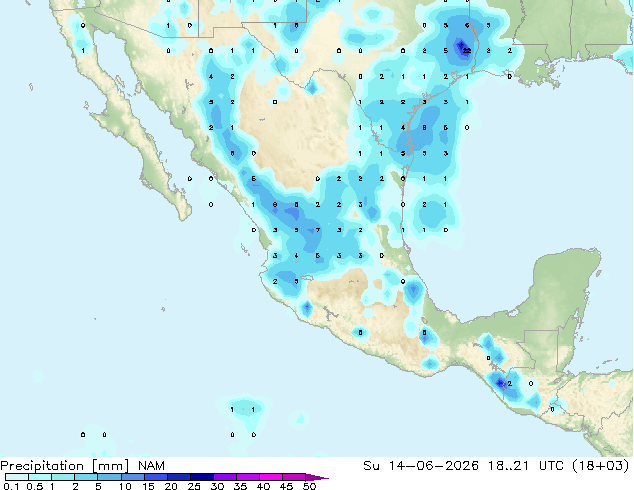Click the legend label '35'
The width and height of the screenshot is (634, 490).
tap(240, 486)
